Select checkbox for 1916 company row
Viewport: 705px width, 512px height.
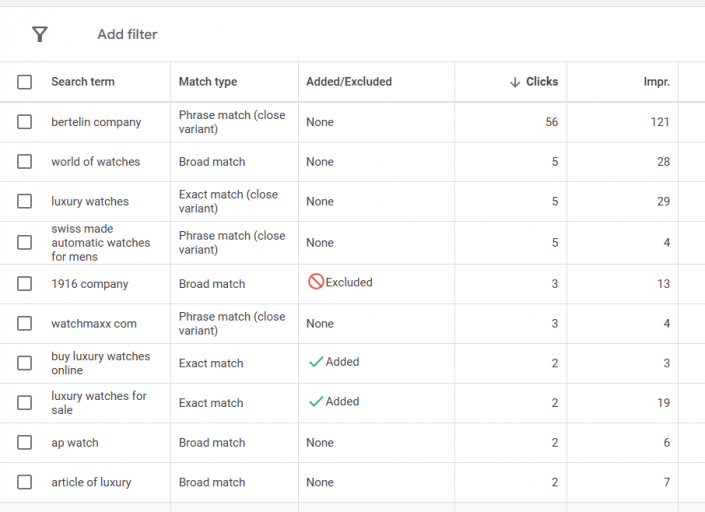[25, 284]
